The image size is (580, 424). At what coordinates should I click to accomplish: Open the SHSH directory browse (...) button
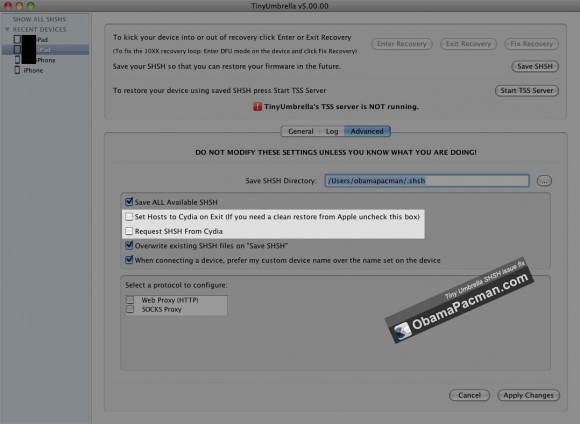coord(544,181)
